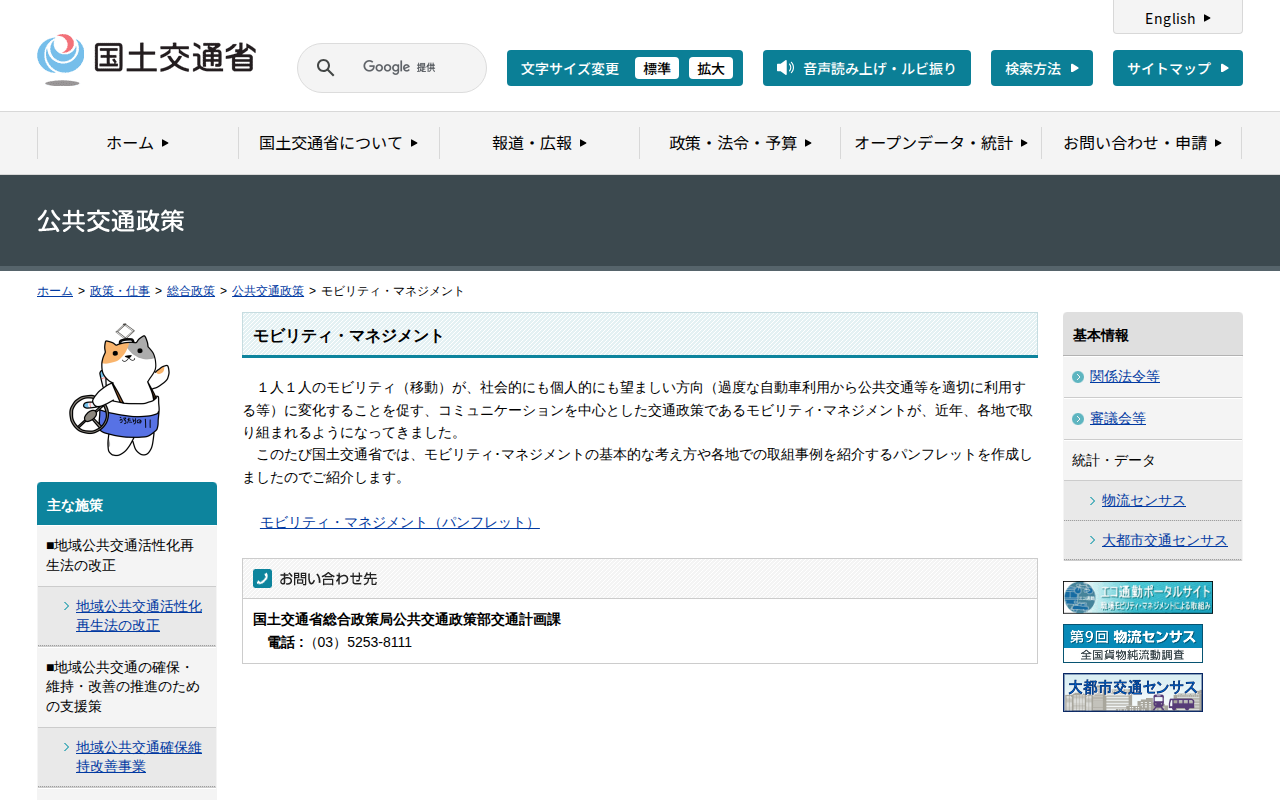Set text size to 拡大
This screenshot has height=800, width=1280.
coord(710,68)
